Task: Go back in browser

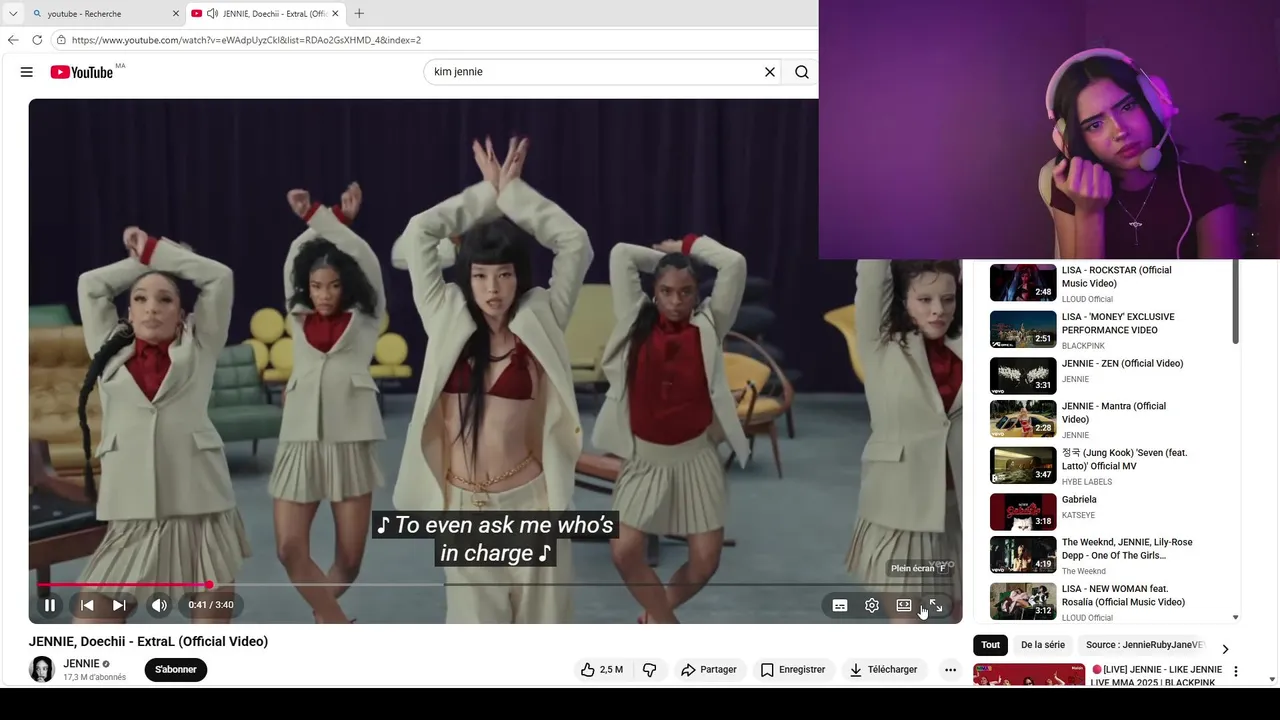Action: 13,40
